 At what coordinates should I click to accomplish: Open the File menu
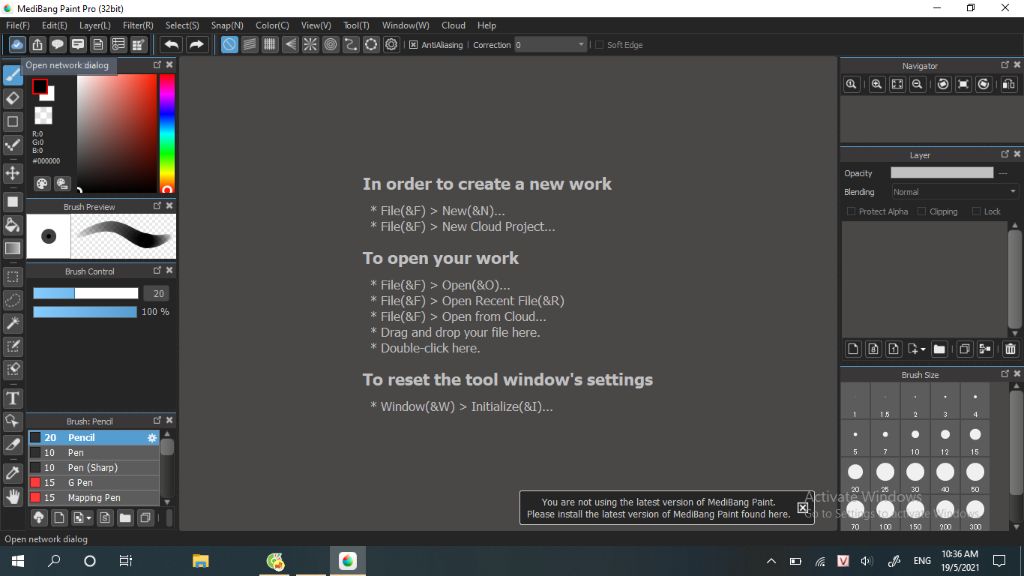coord(18,25)
